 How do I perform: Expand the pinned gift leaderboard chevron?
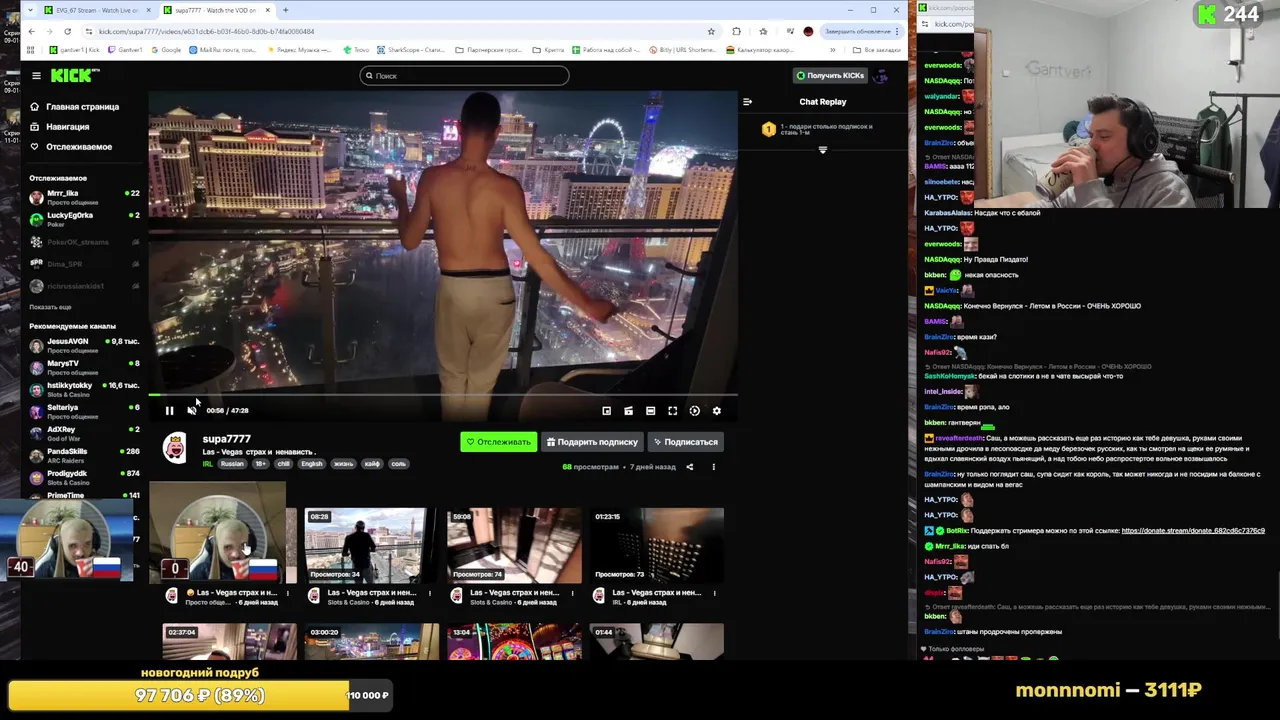click(x=823, y=150)
